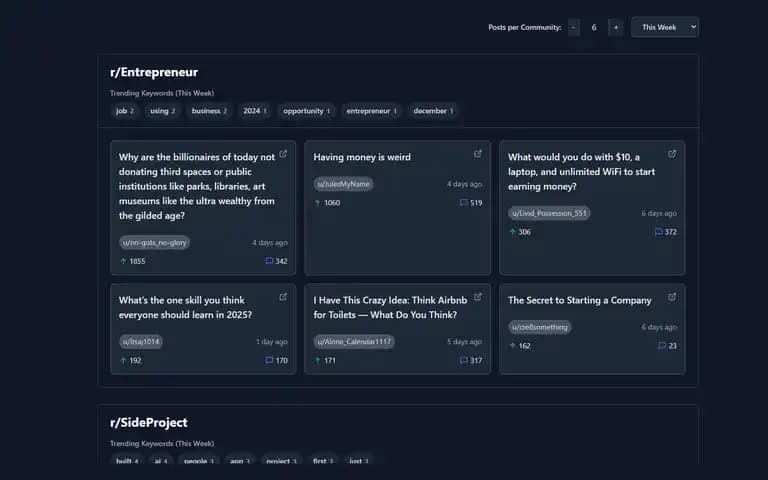Open external link on 'Having money is weird'
Screen dimensions: 768x480
click(x=478, y=154)
